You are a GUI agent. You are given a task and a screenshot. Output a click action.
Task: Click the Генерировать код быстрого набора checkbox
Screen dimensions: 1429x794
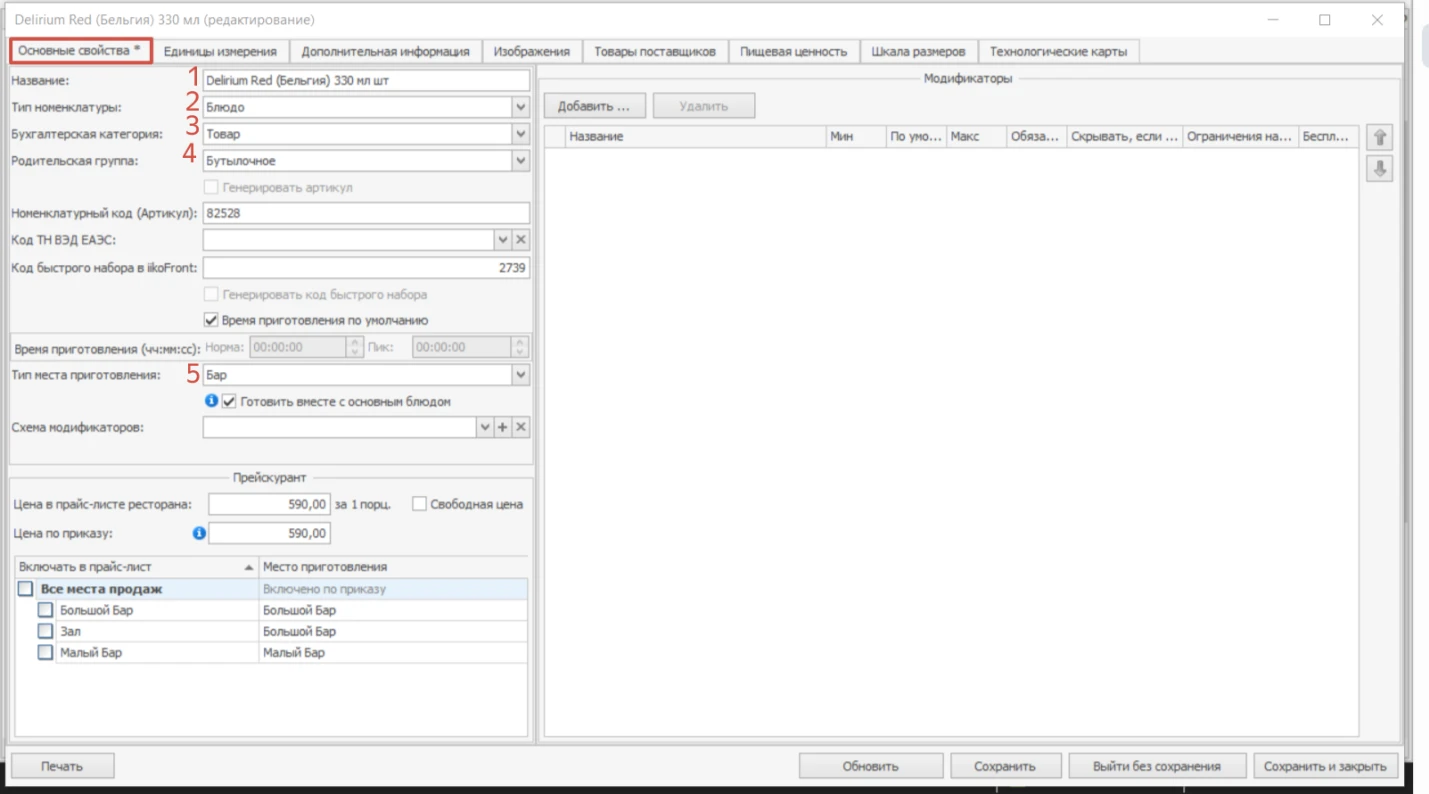[211, 295]
